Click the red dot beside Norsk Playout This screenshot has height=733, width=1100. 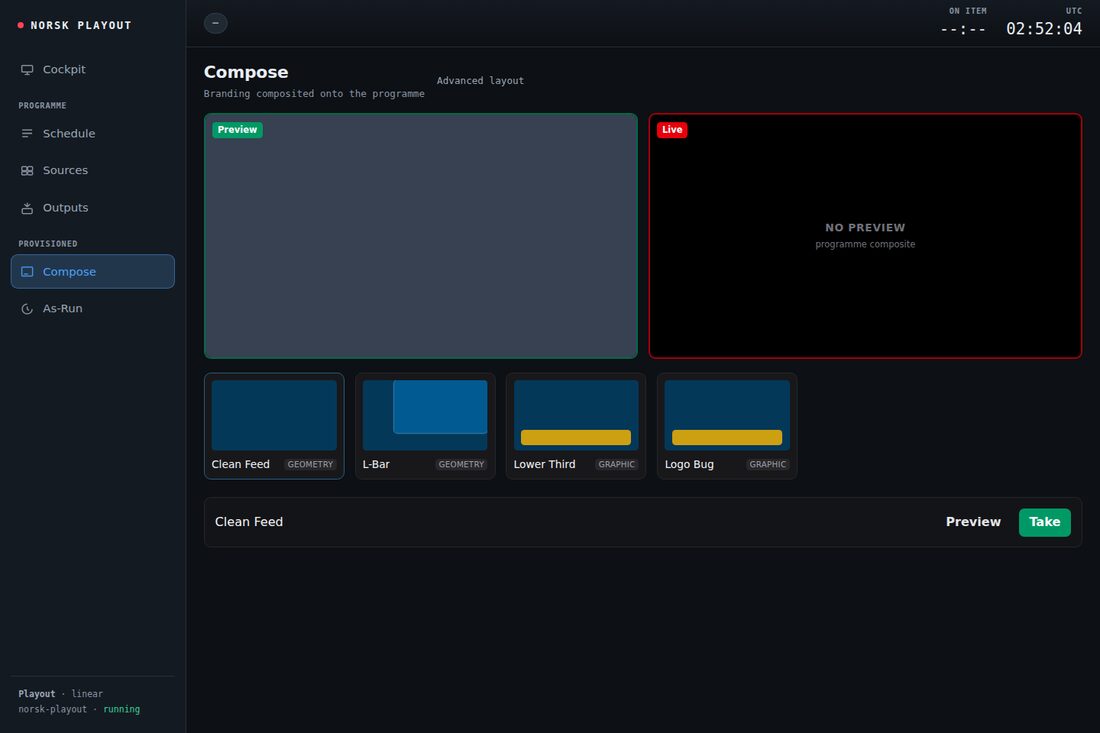click(x=20, y=25)
